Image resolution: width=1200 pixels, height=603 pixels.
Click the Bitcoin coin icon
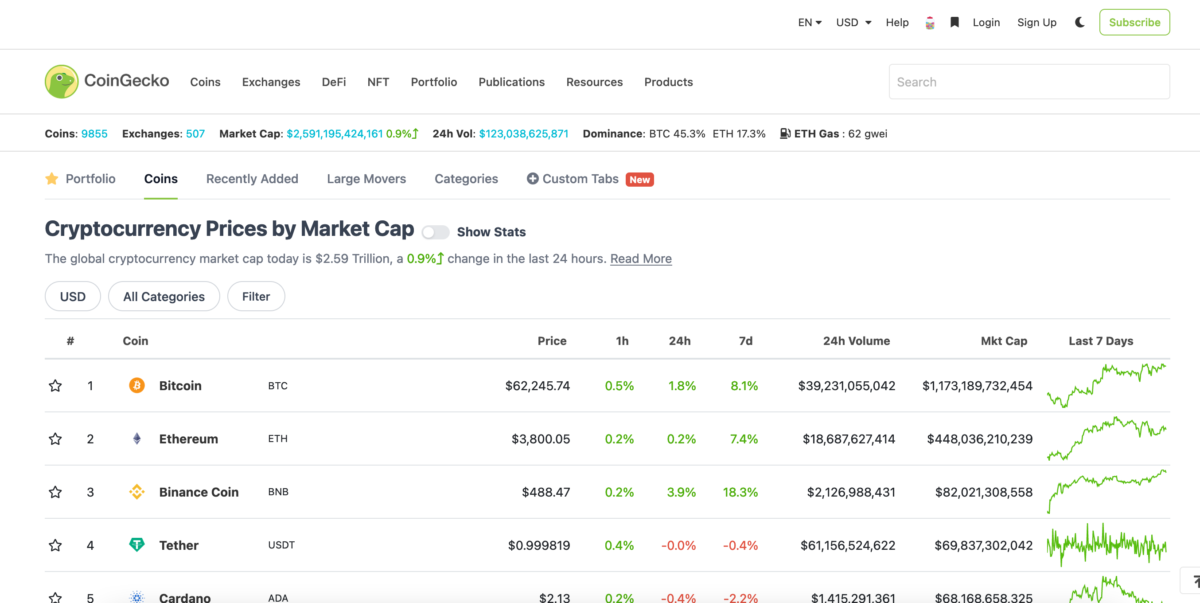pos(137,385)
